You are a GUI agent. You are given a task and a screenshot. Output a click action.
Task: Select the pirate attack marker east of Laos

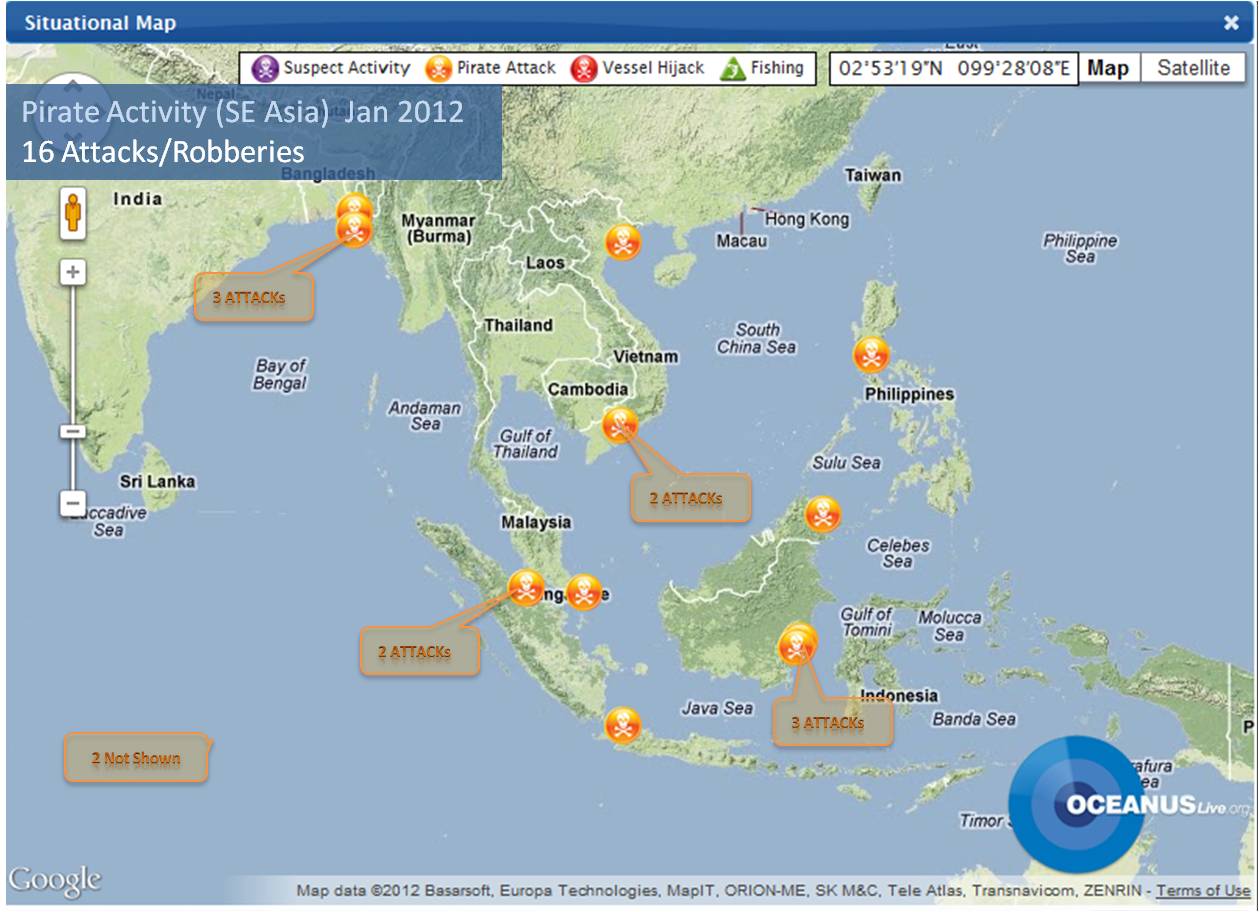coord(623,241)
